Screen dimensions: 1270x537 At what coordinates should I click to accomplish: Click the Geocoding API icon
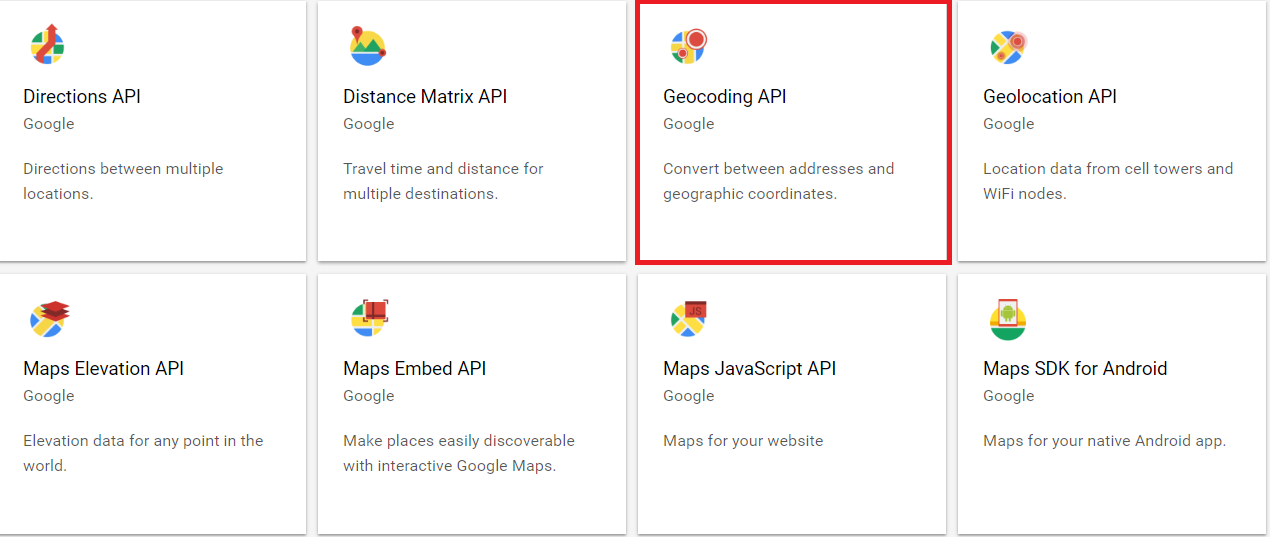tap(689, 46)
